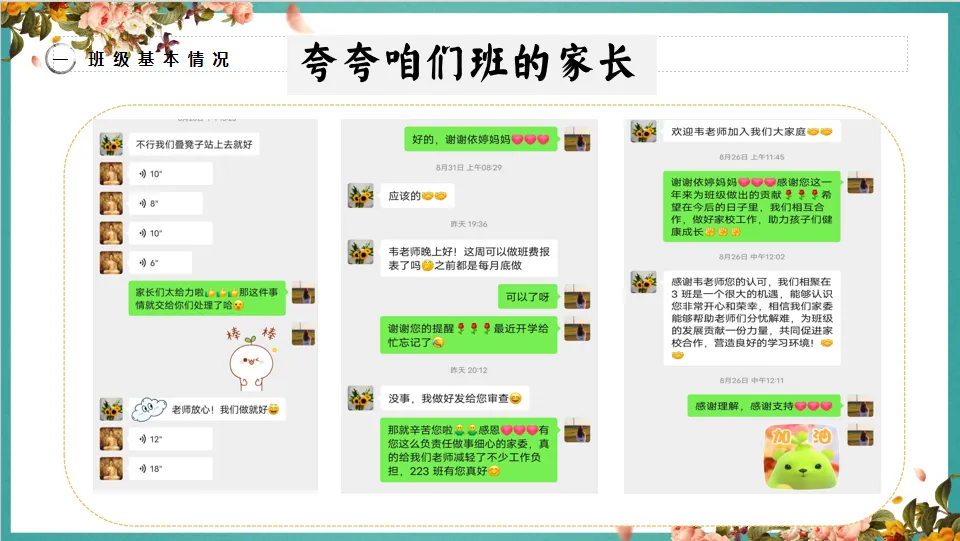Screen dimensions: 960x541
Task: Click the timestamp "8月26日 中午12:02"
Action: point(752,257)
